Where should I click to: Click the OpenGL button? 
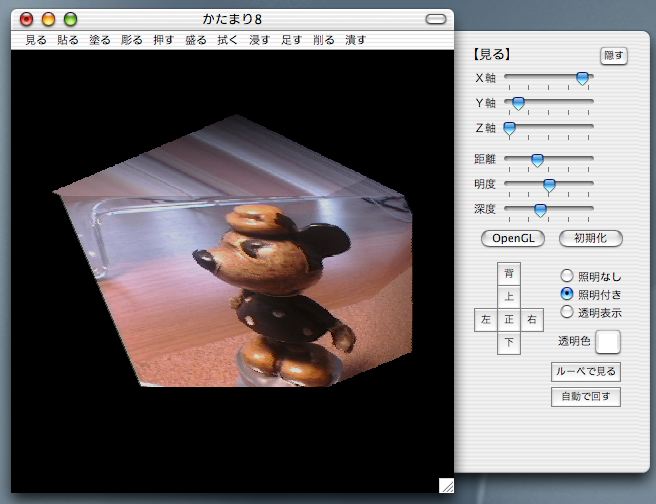513,238
